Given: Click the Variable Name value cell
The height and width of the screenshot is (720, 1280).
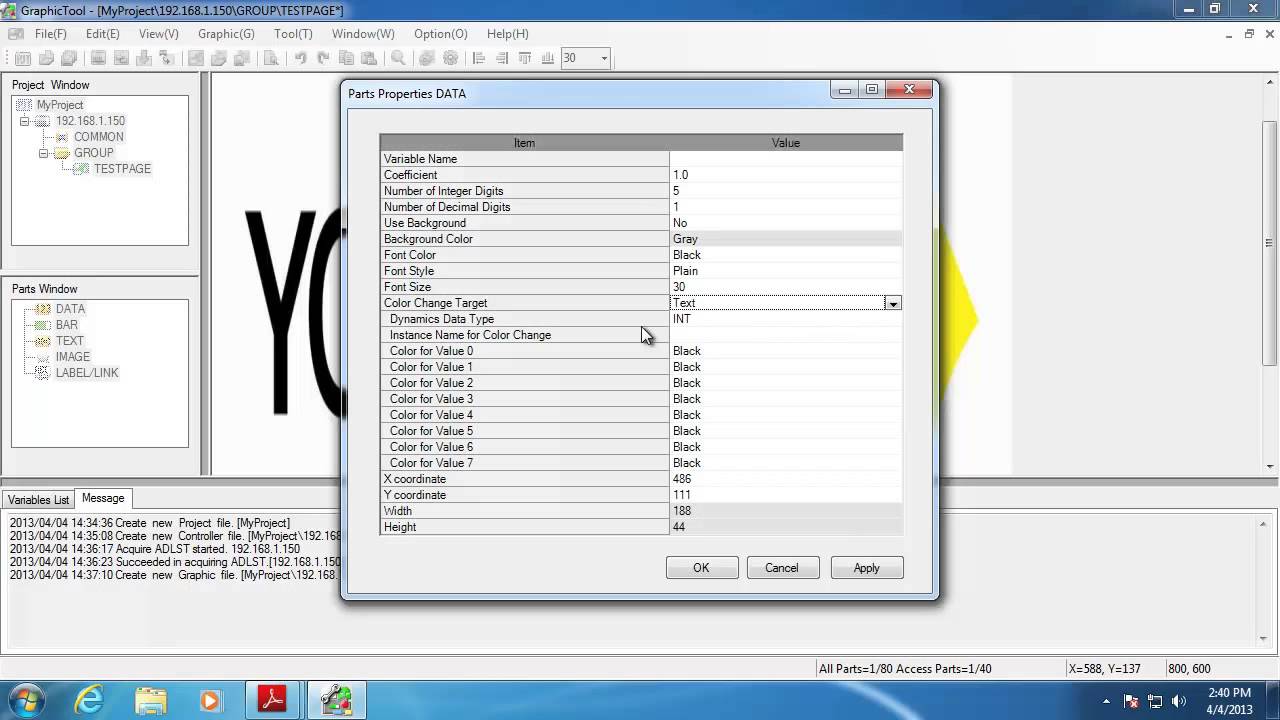Looking at the screenshot, I should 786,159.
